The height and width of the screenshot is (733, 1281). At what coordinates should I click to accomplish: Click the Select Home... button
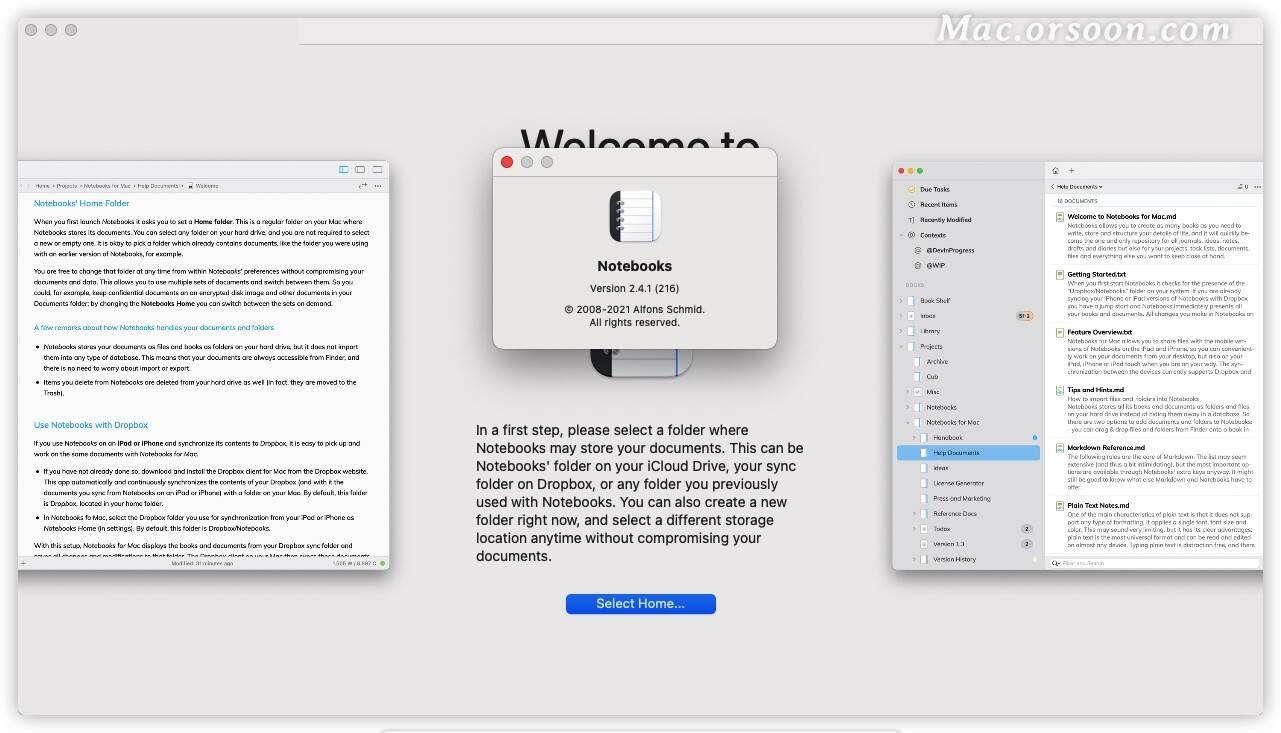(x=640, y=603)
